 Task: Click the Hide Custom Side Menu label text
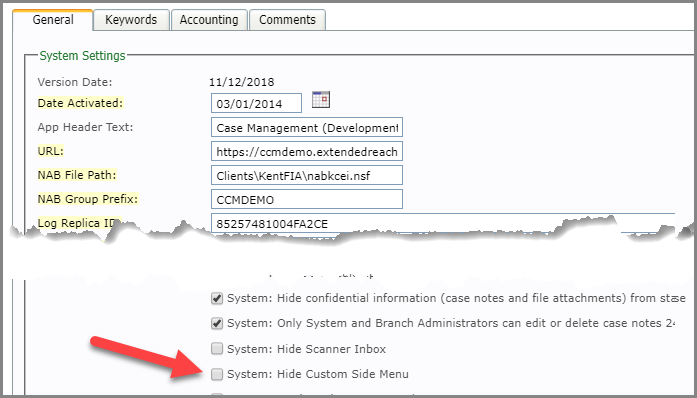pos(318,374)
